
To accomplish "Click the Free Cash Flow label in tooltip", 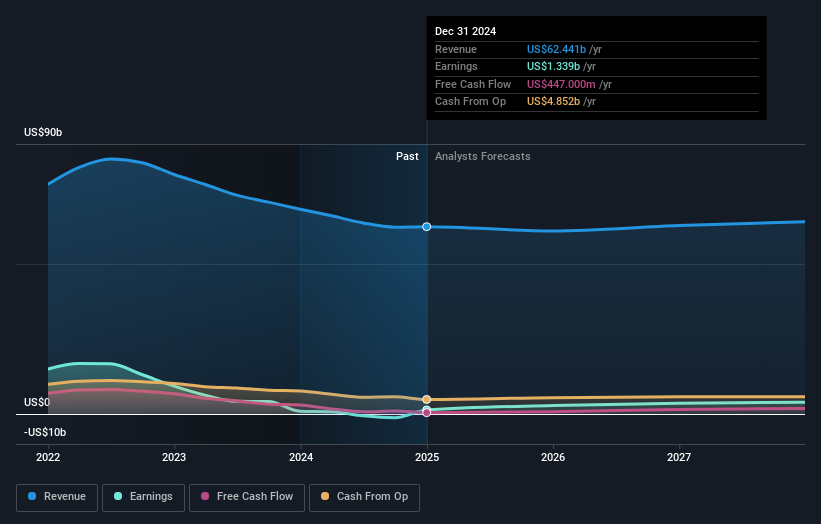I will click(473, 84).
